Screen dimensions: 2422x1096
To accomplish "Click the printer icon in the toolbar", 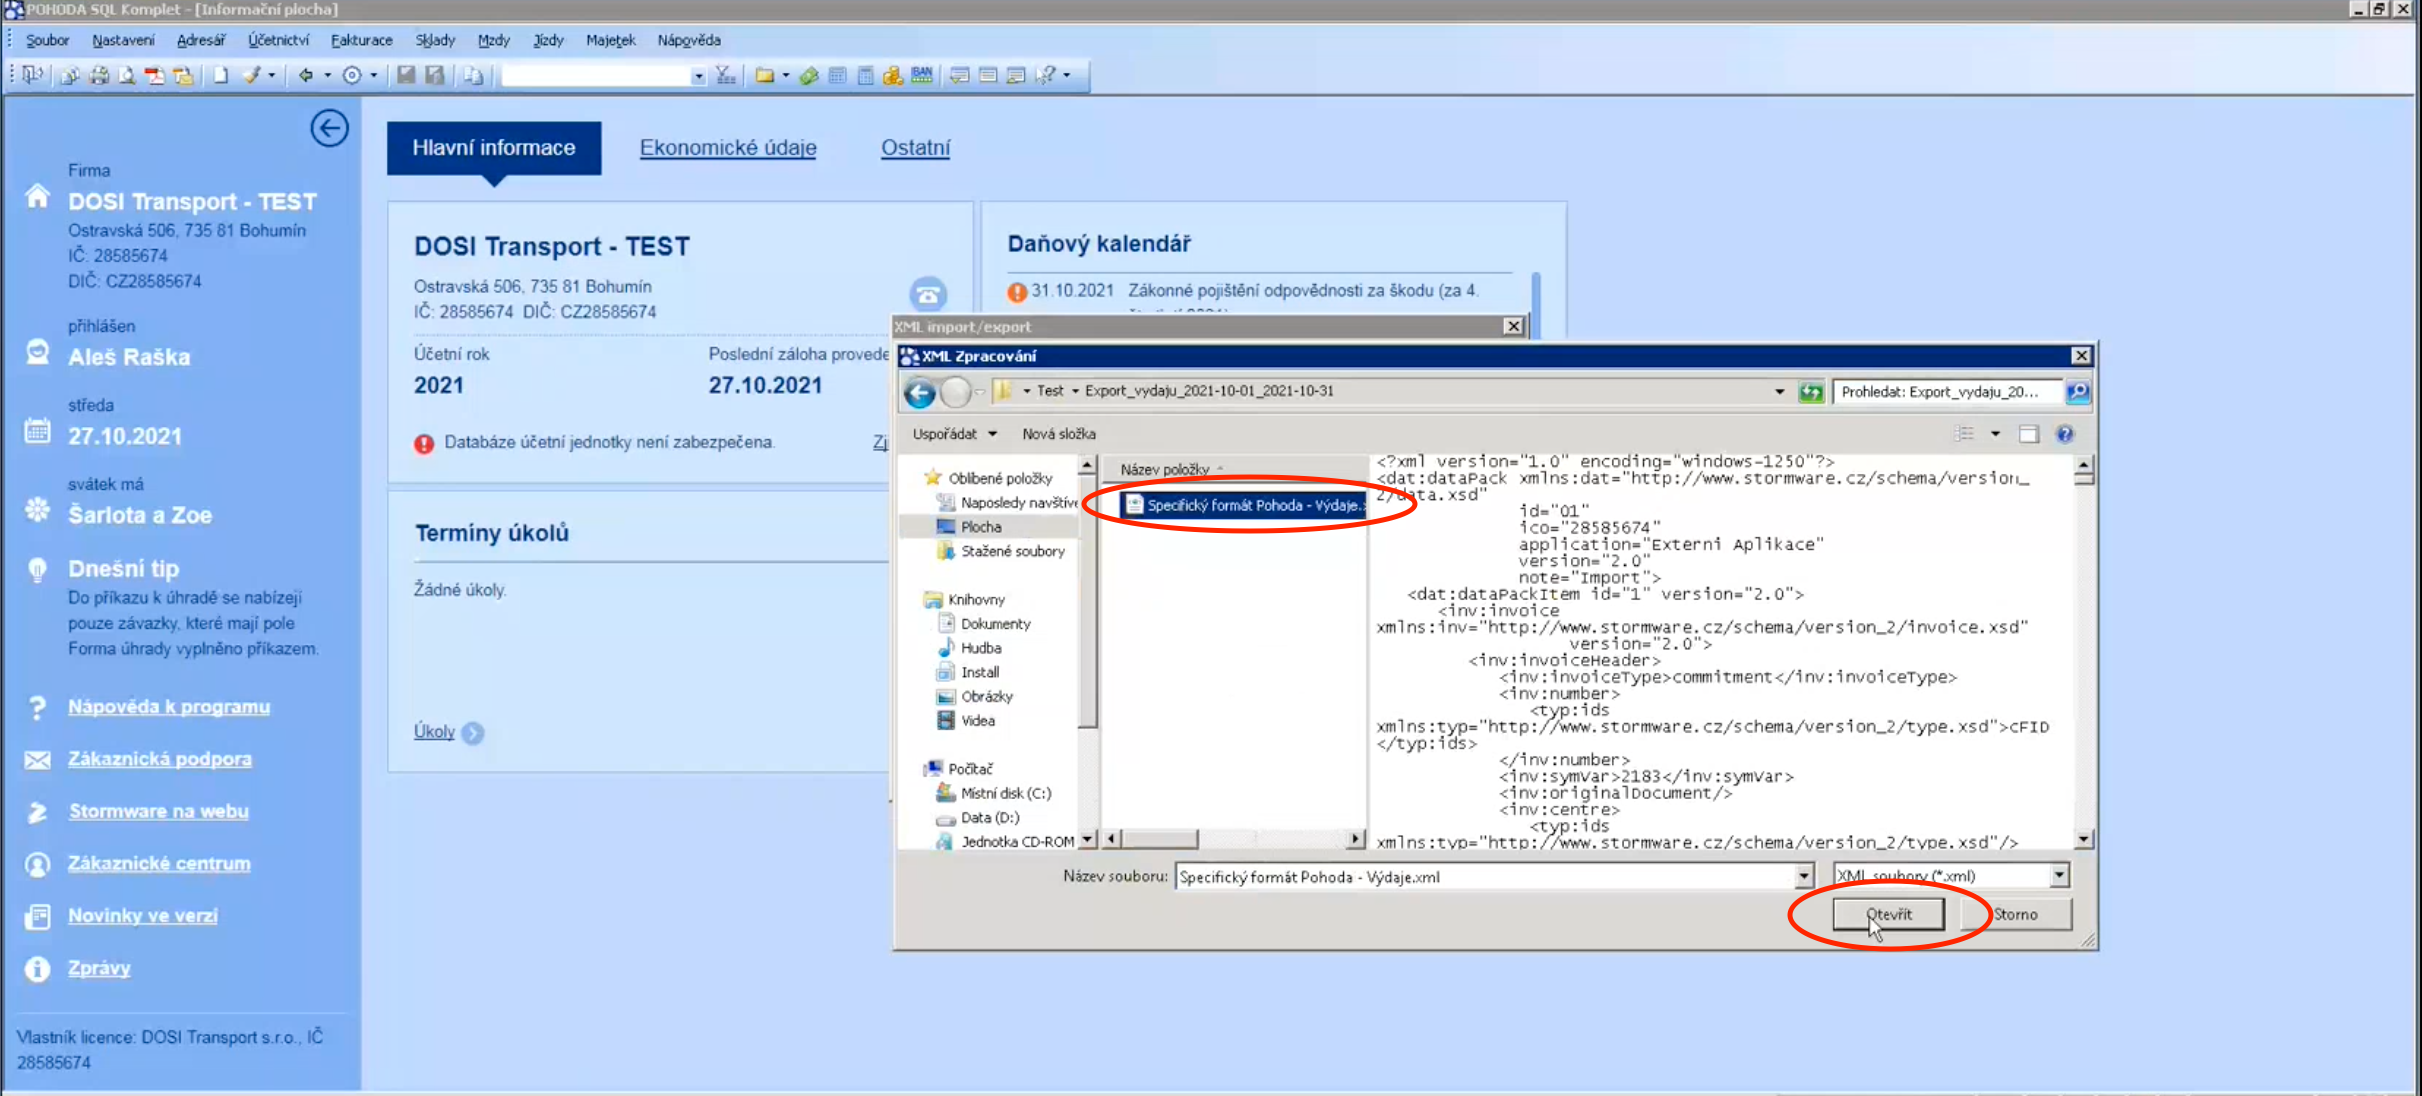I will 99,75.
